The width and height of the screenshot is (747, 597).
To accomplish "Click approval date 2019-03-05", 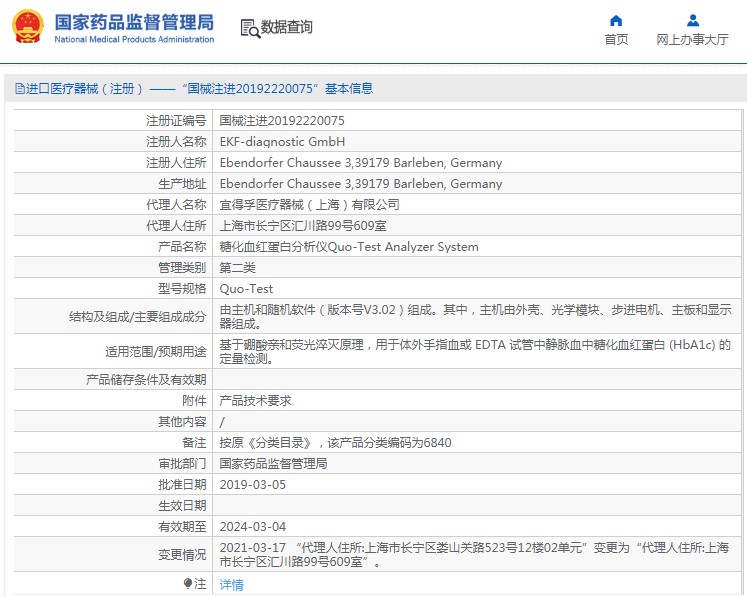I will pos(252,484).
